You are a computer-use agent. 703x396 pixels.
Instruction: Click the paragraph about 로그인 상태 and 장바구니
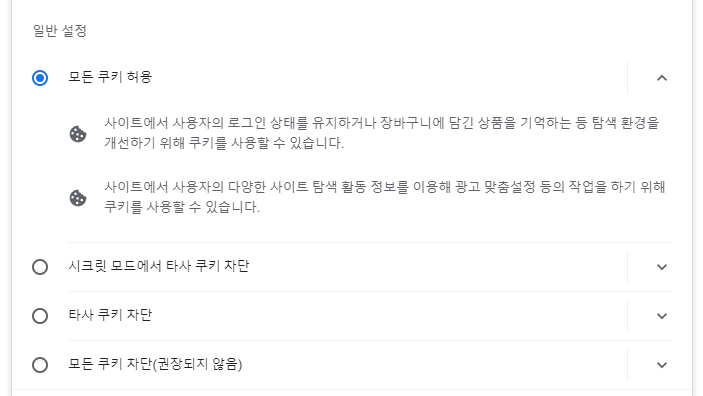pos(382,133)
